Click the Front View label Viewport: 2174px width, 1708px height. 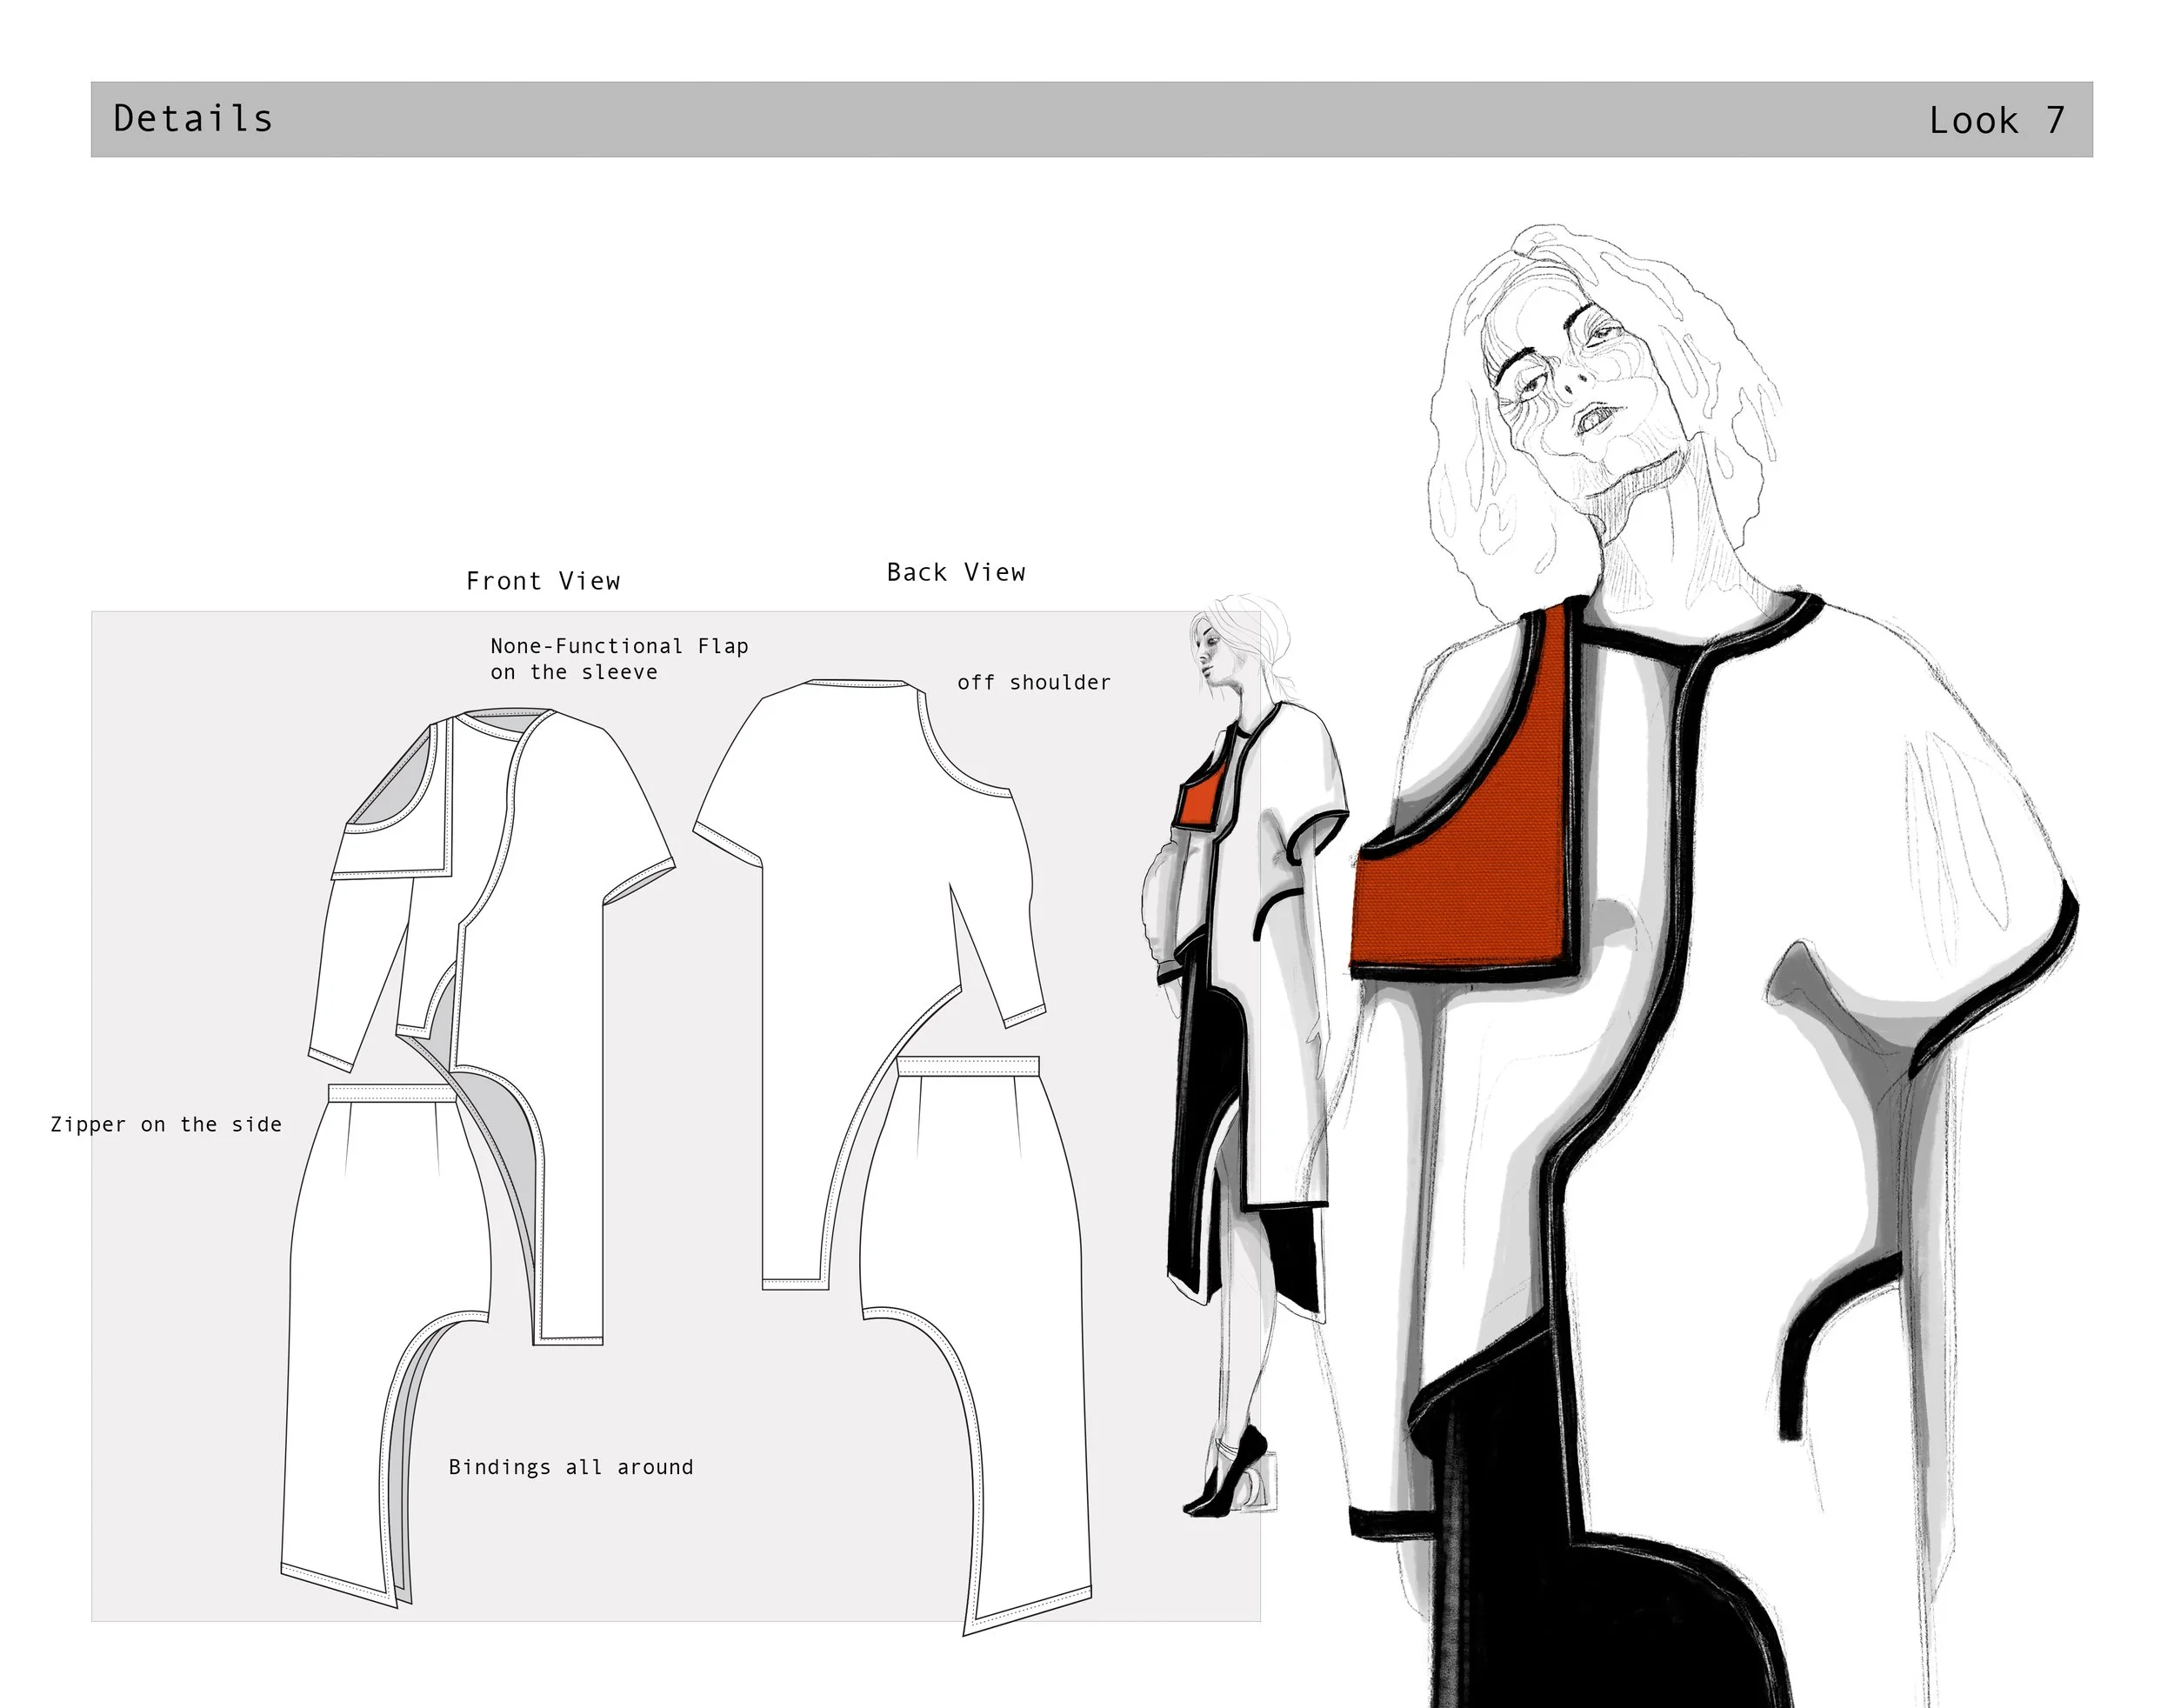click(543, 581)
